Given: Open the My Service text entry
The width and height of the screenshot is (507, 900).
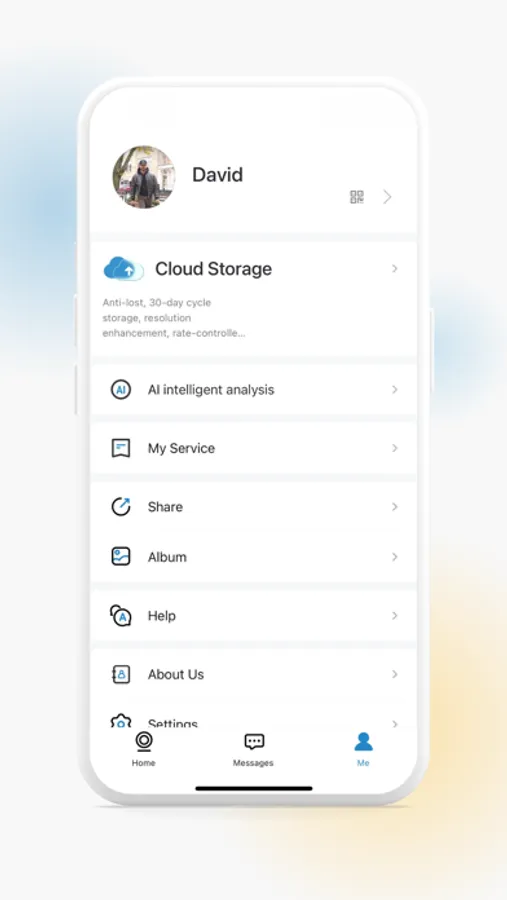Looking at the screenshot, I should (x=181, y=448).
